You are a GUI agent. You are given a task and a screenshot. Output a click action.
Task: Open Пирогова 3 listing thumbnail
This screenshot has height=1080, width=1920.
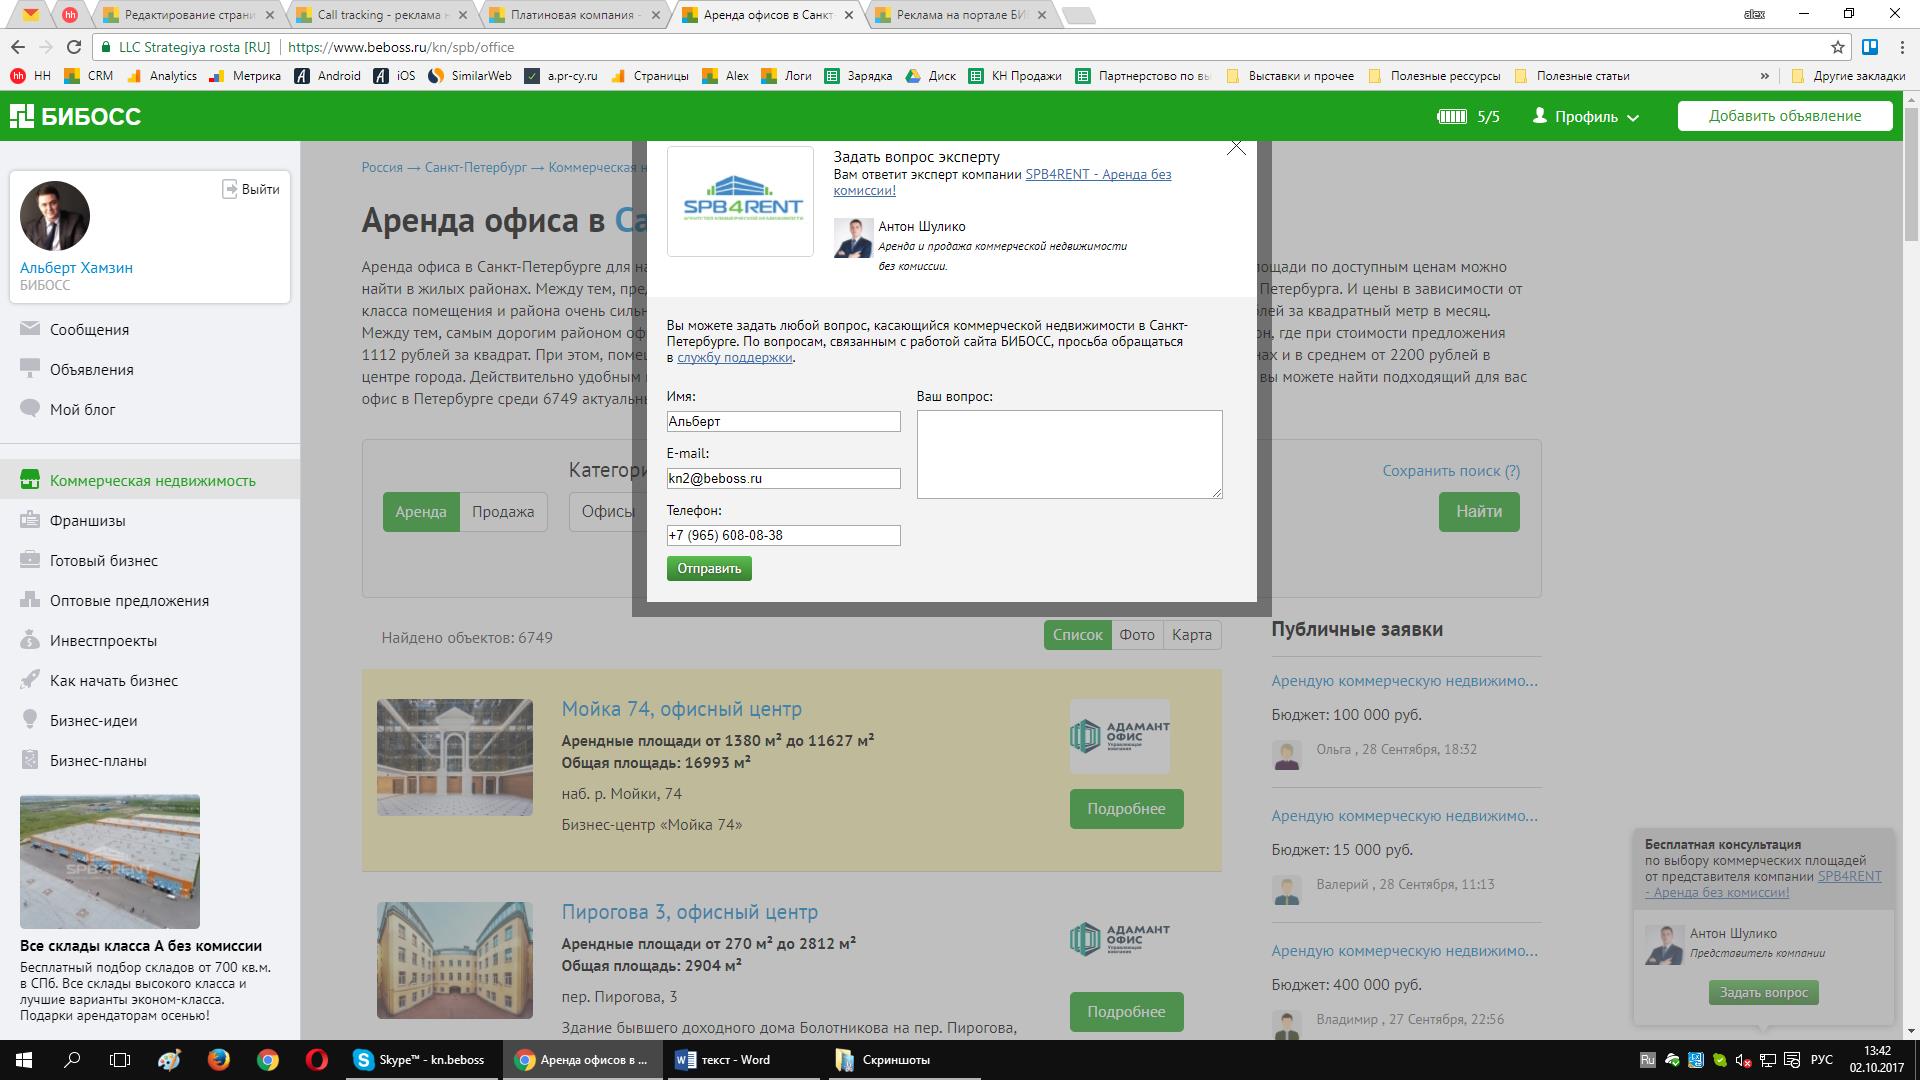455,960
